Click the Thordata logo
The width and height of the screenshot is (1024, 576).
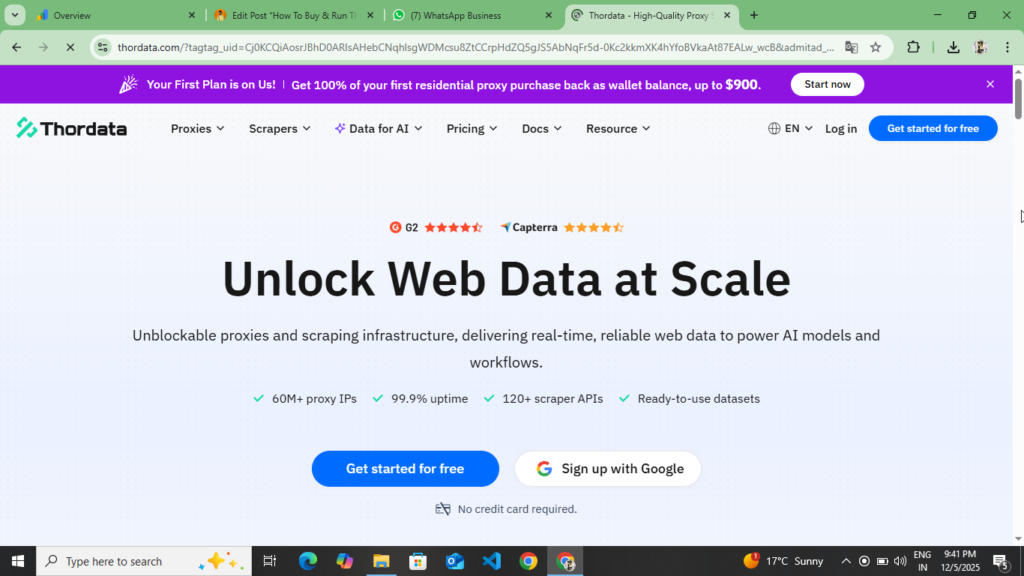(x=71, y=128)
